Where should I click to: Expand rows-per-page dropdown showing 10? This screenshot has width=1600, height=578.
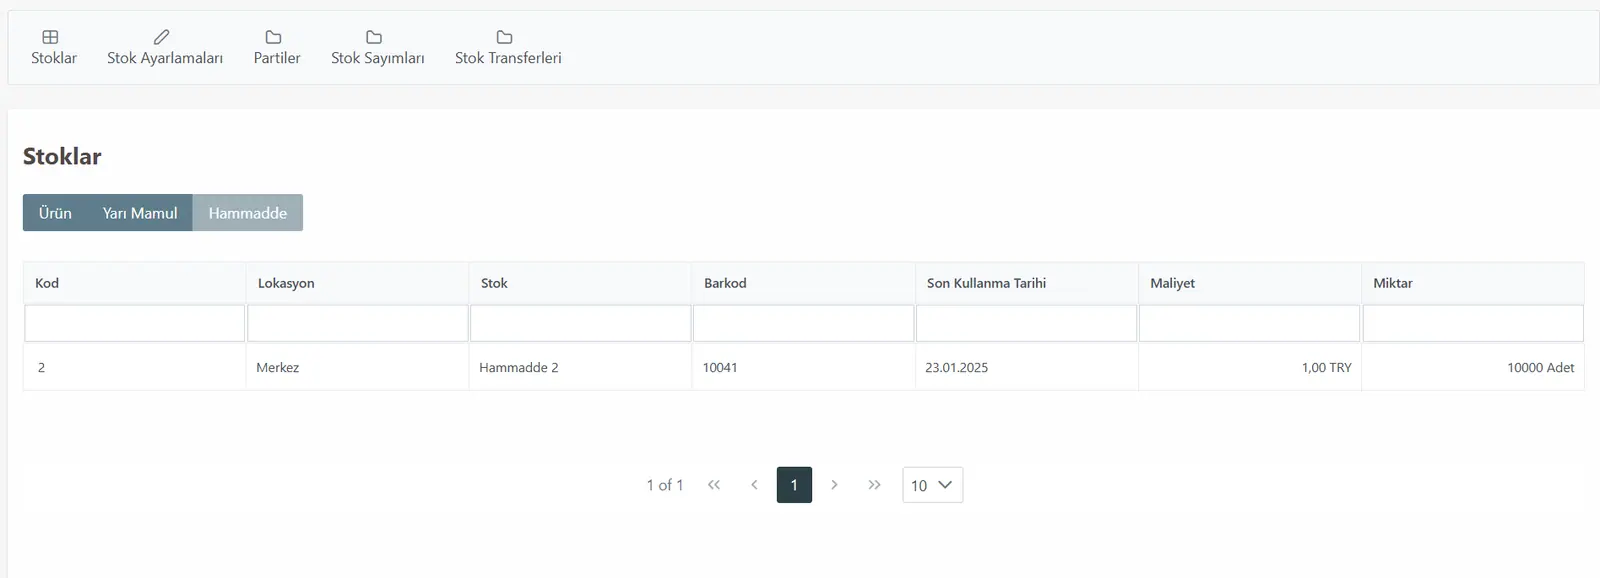(932, 485)
